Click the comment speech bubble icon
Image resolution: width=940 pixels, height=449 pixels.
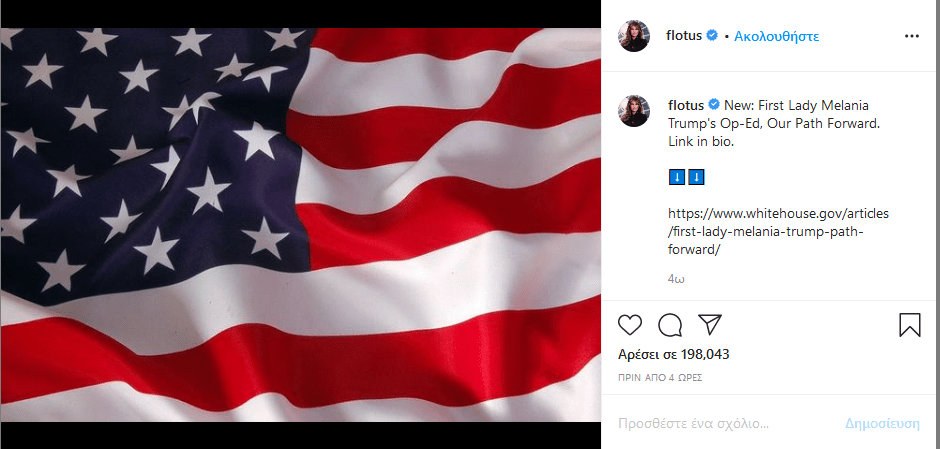click(670, 325)
